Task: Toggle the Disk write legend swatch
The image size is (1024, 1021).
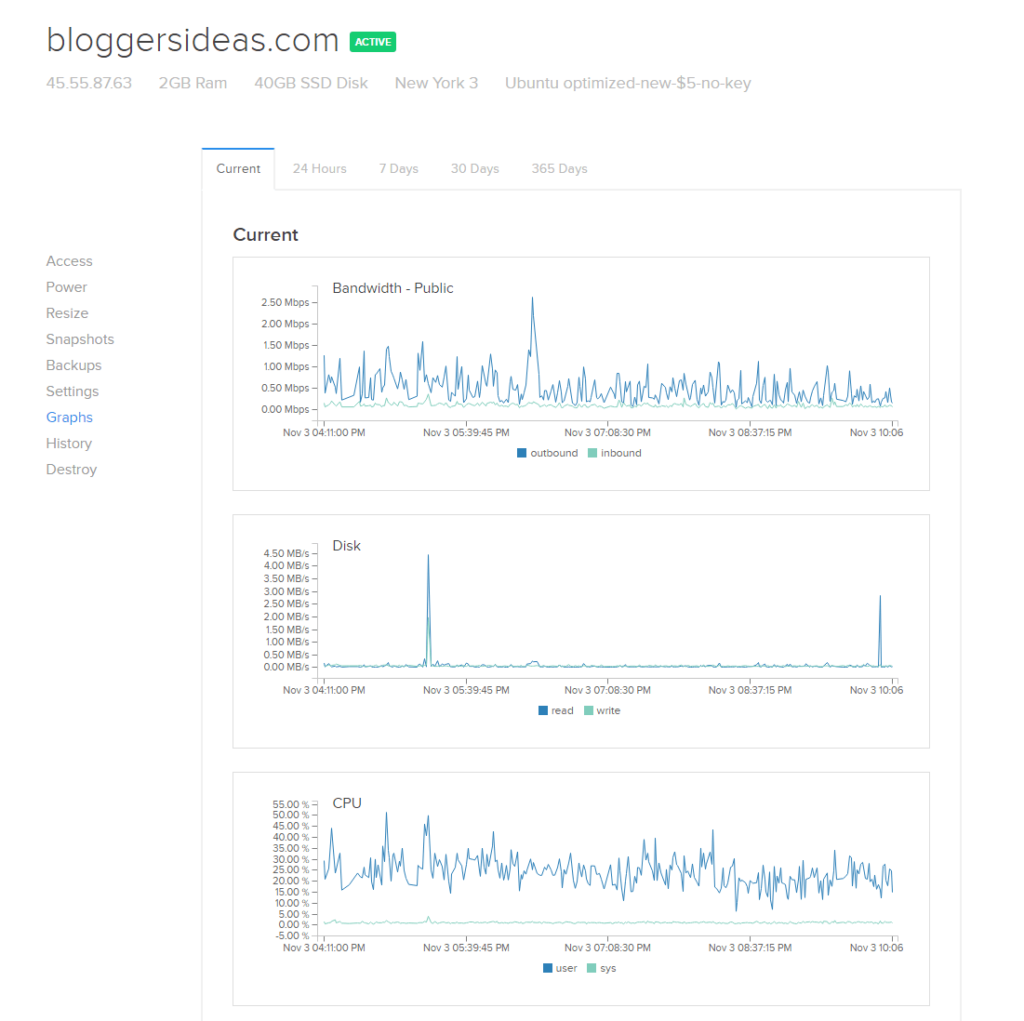Action: 588,711
